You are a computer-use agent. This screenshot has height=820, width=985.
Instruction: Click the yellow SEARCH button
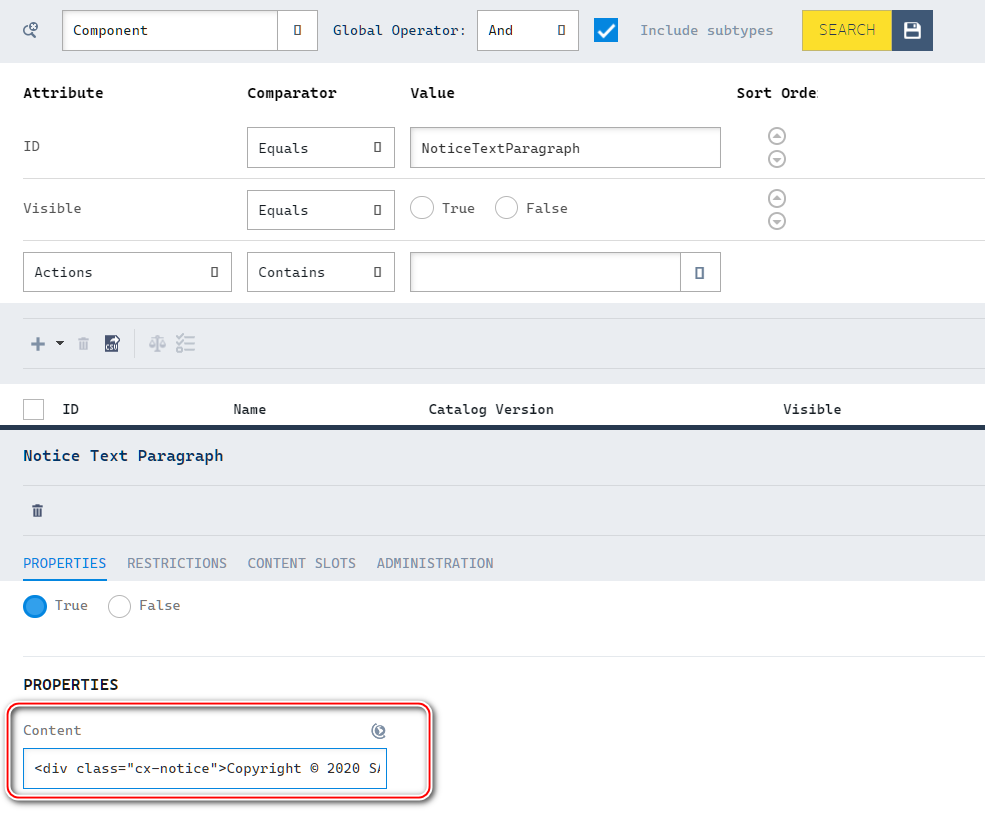(845, 30)
